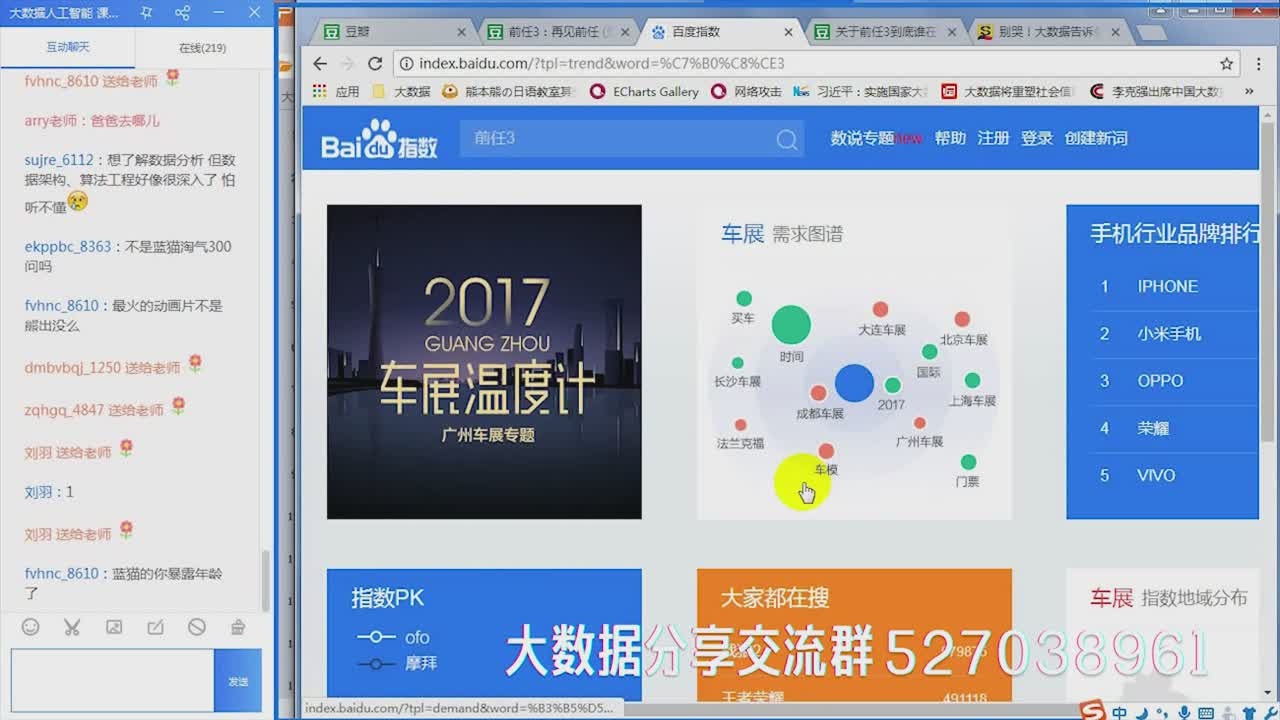Open the emoji picker in chat toolbar
The width and height of the screenshot is (1280, 720).
pos(31,627)
